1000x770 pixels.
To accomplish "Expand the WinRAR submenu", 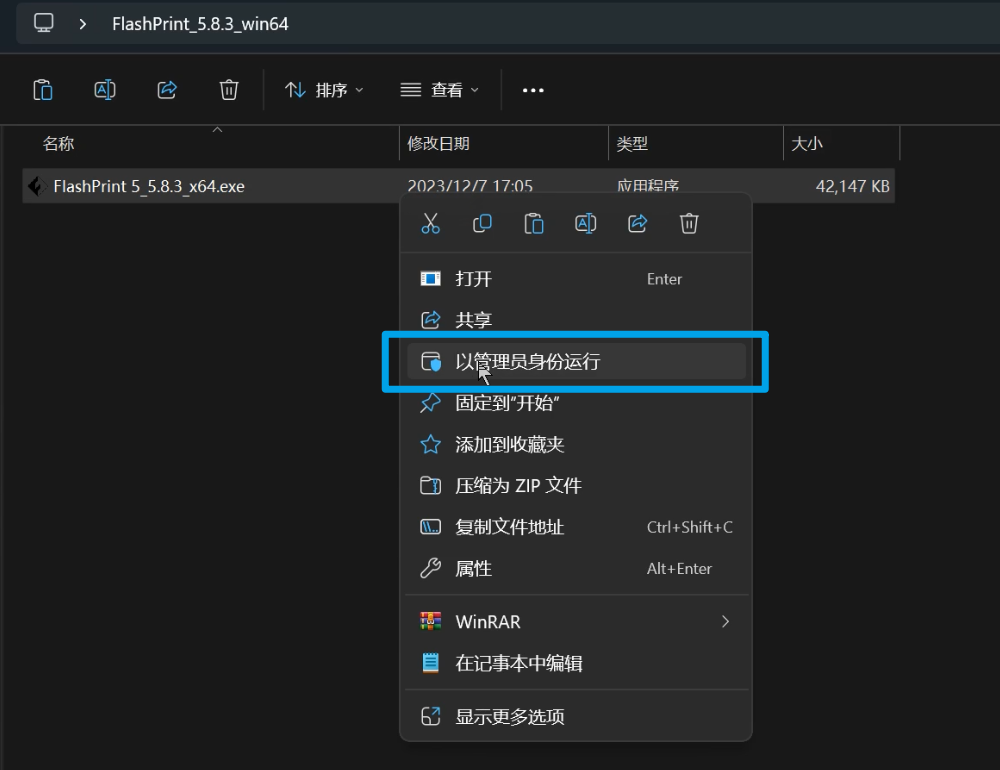I will pos(577,621).
